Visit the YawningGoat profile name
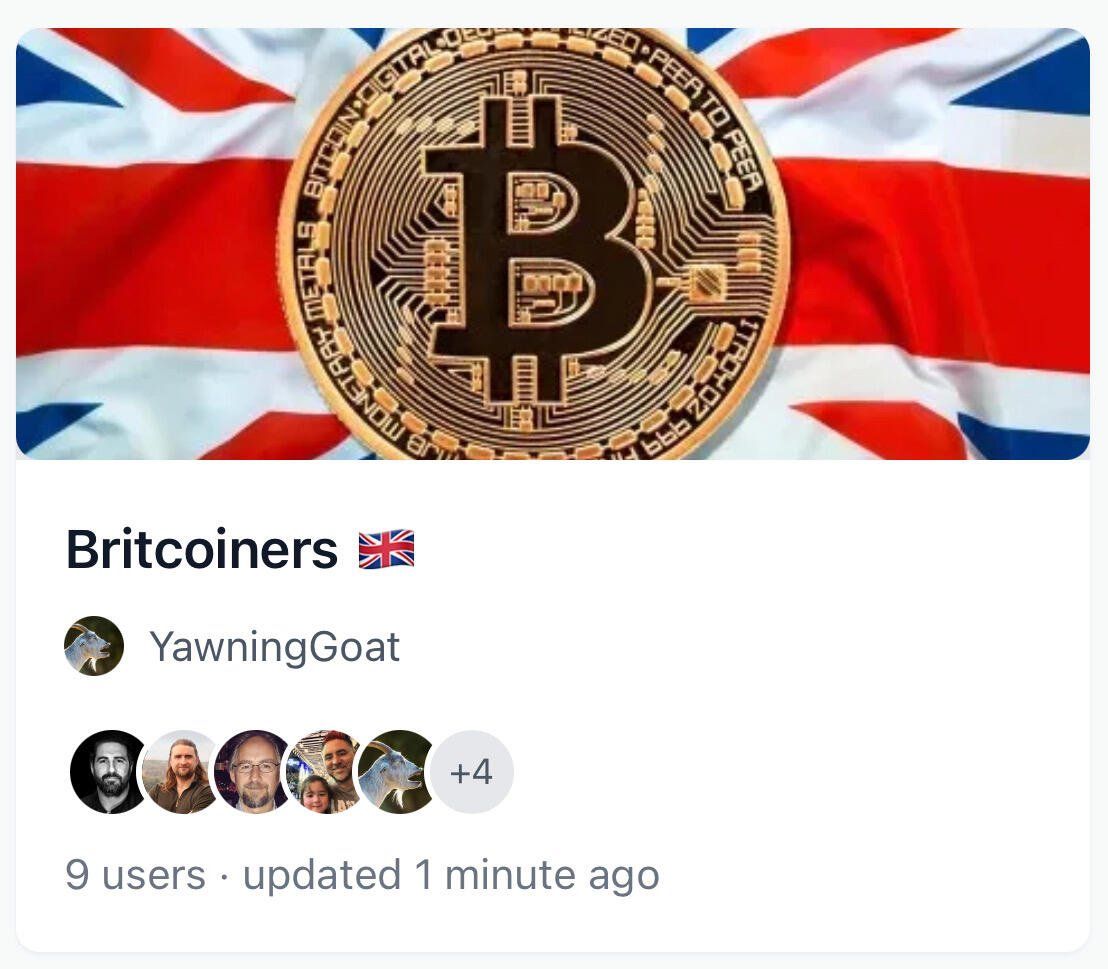The height and width of the screenshot is (969, 1108). coord(275,647)
